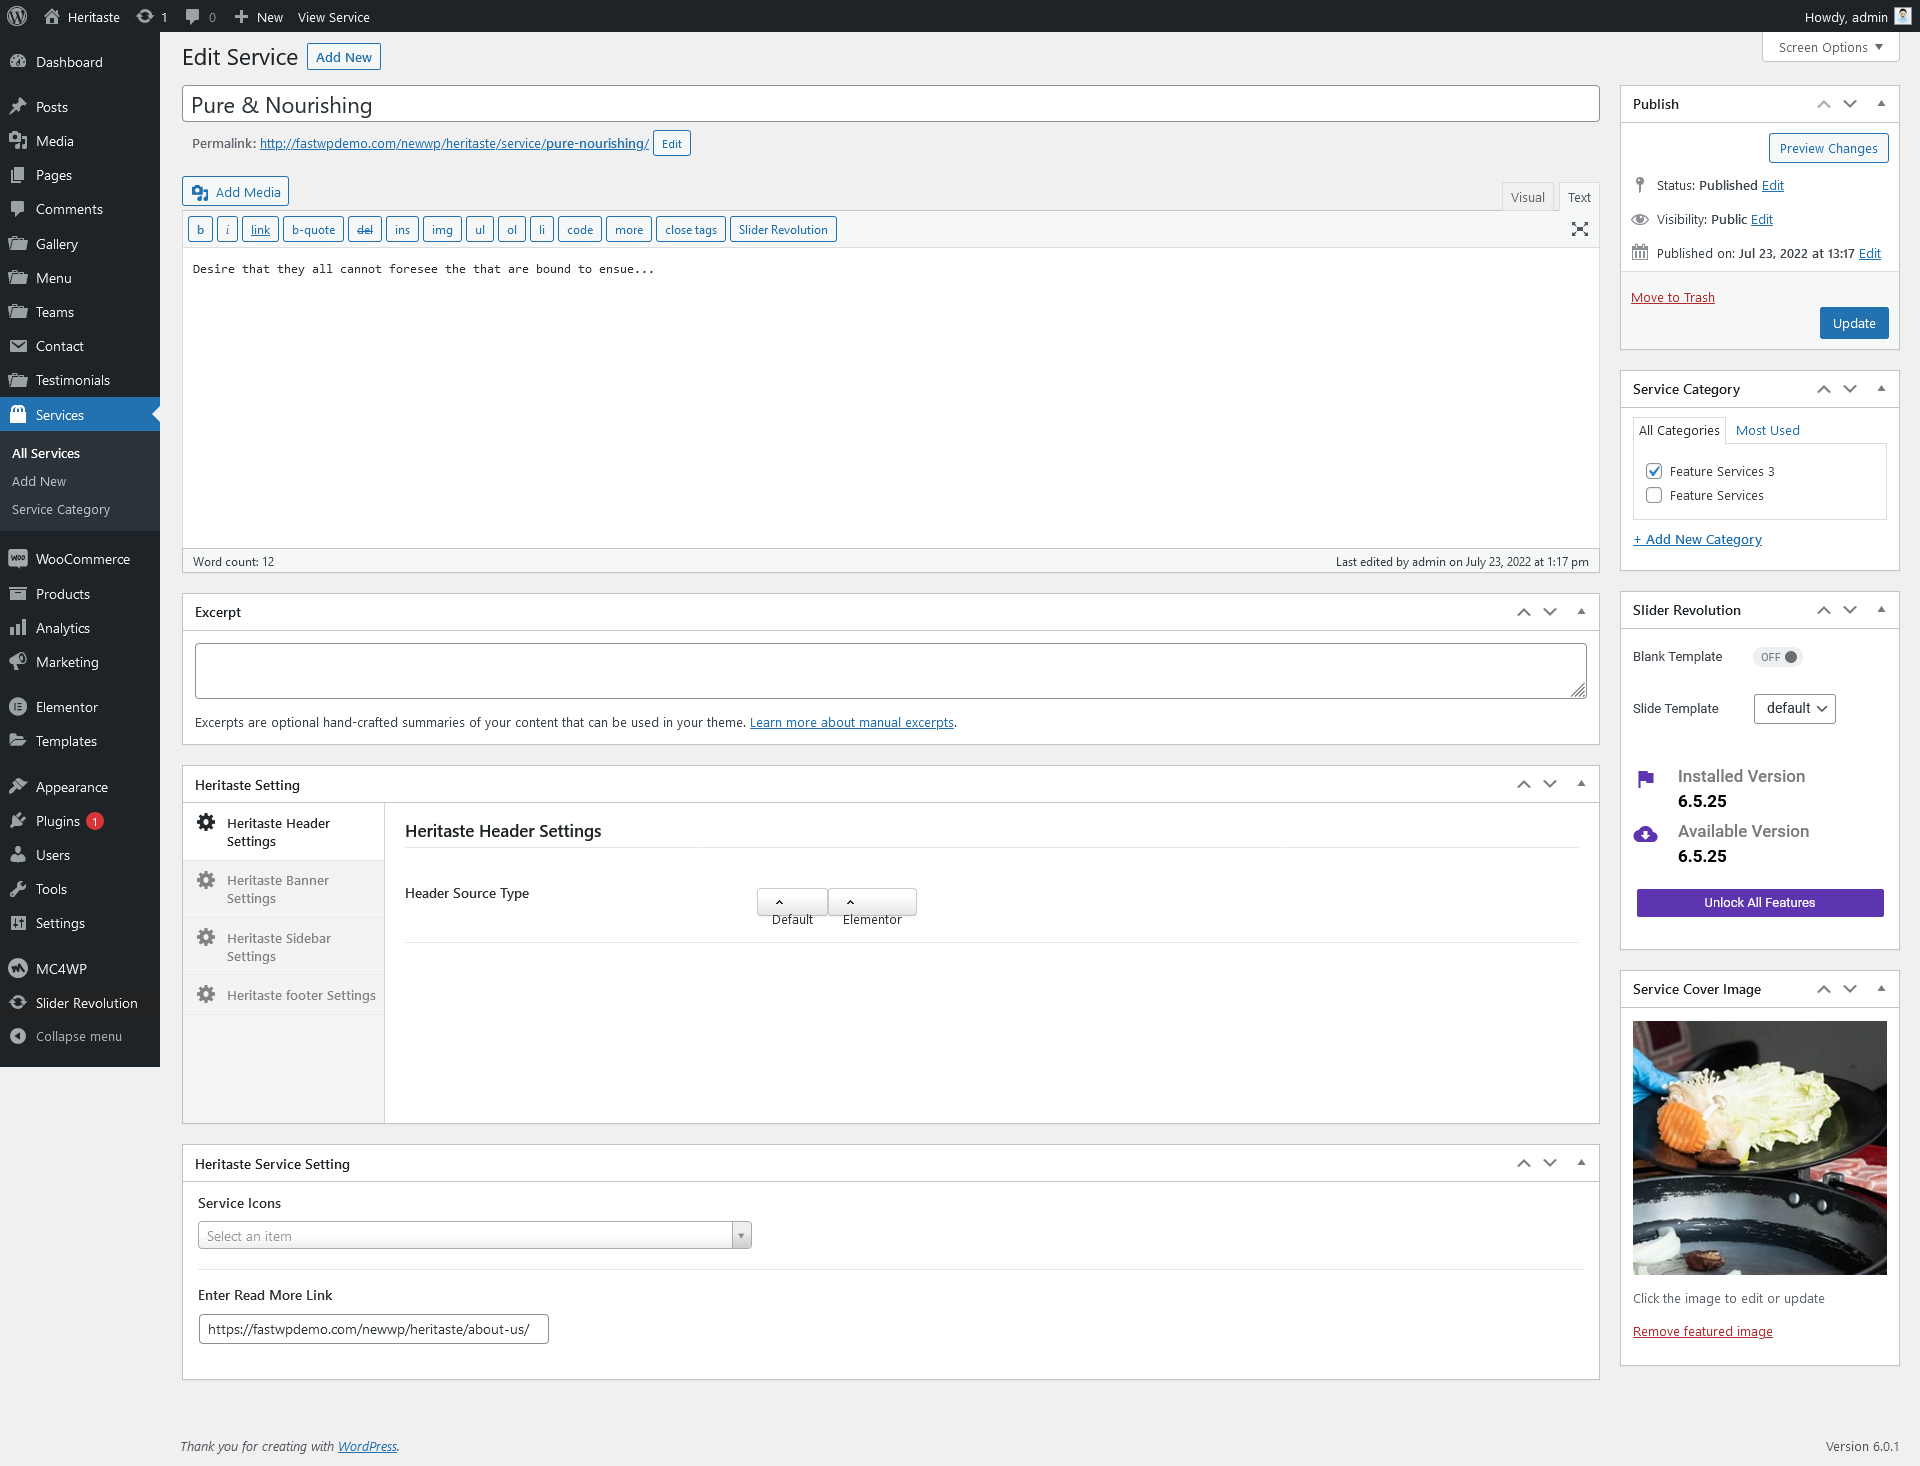Image resolution: width=1920 pixels, height=1466 pixels.
Task: Open updates icon in admin bar
Action: point(146,17)
